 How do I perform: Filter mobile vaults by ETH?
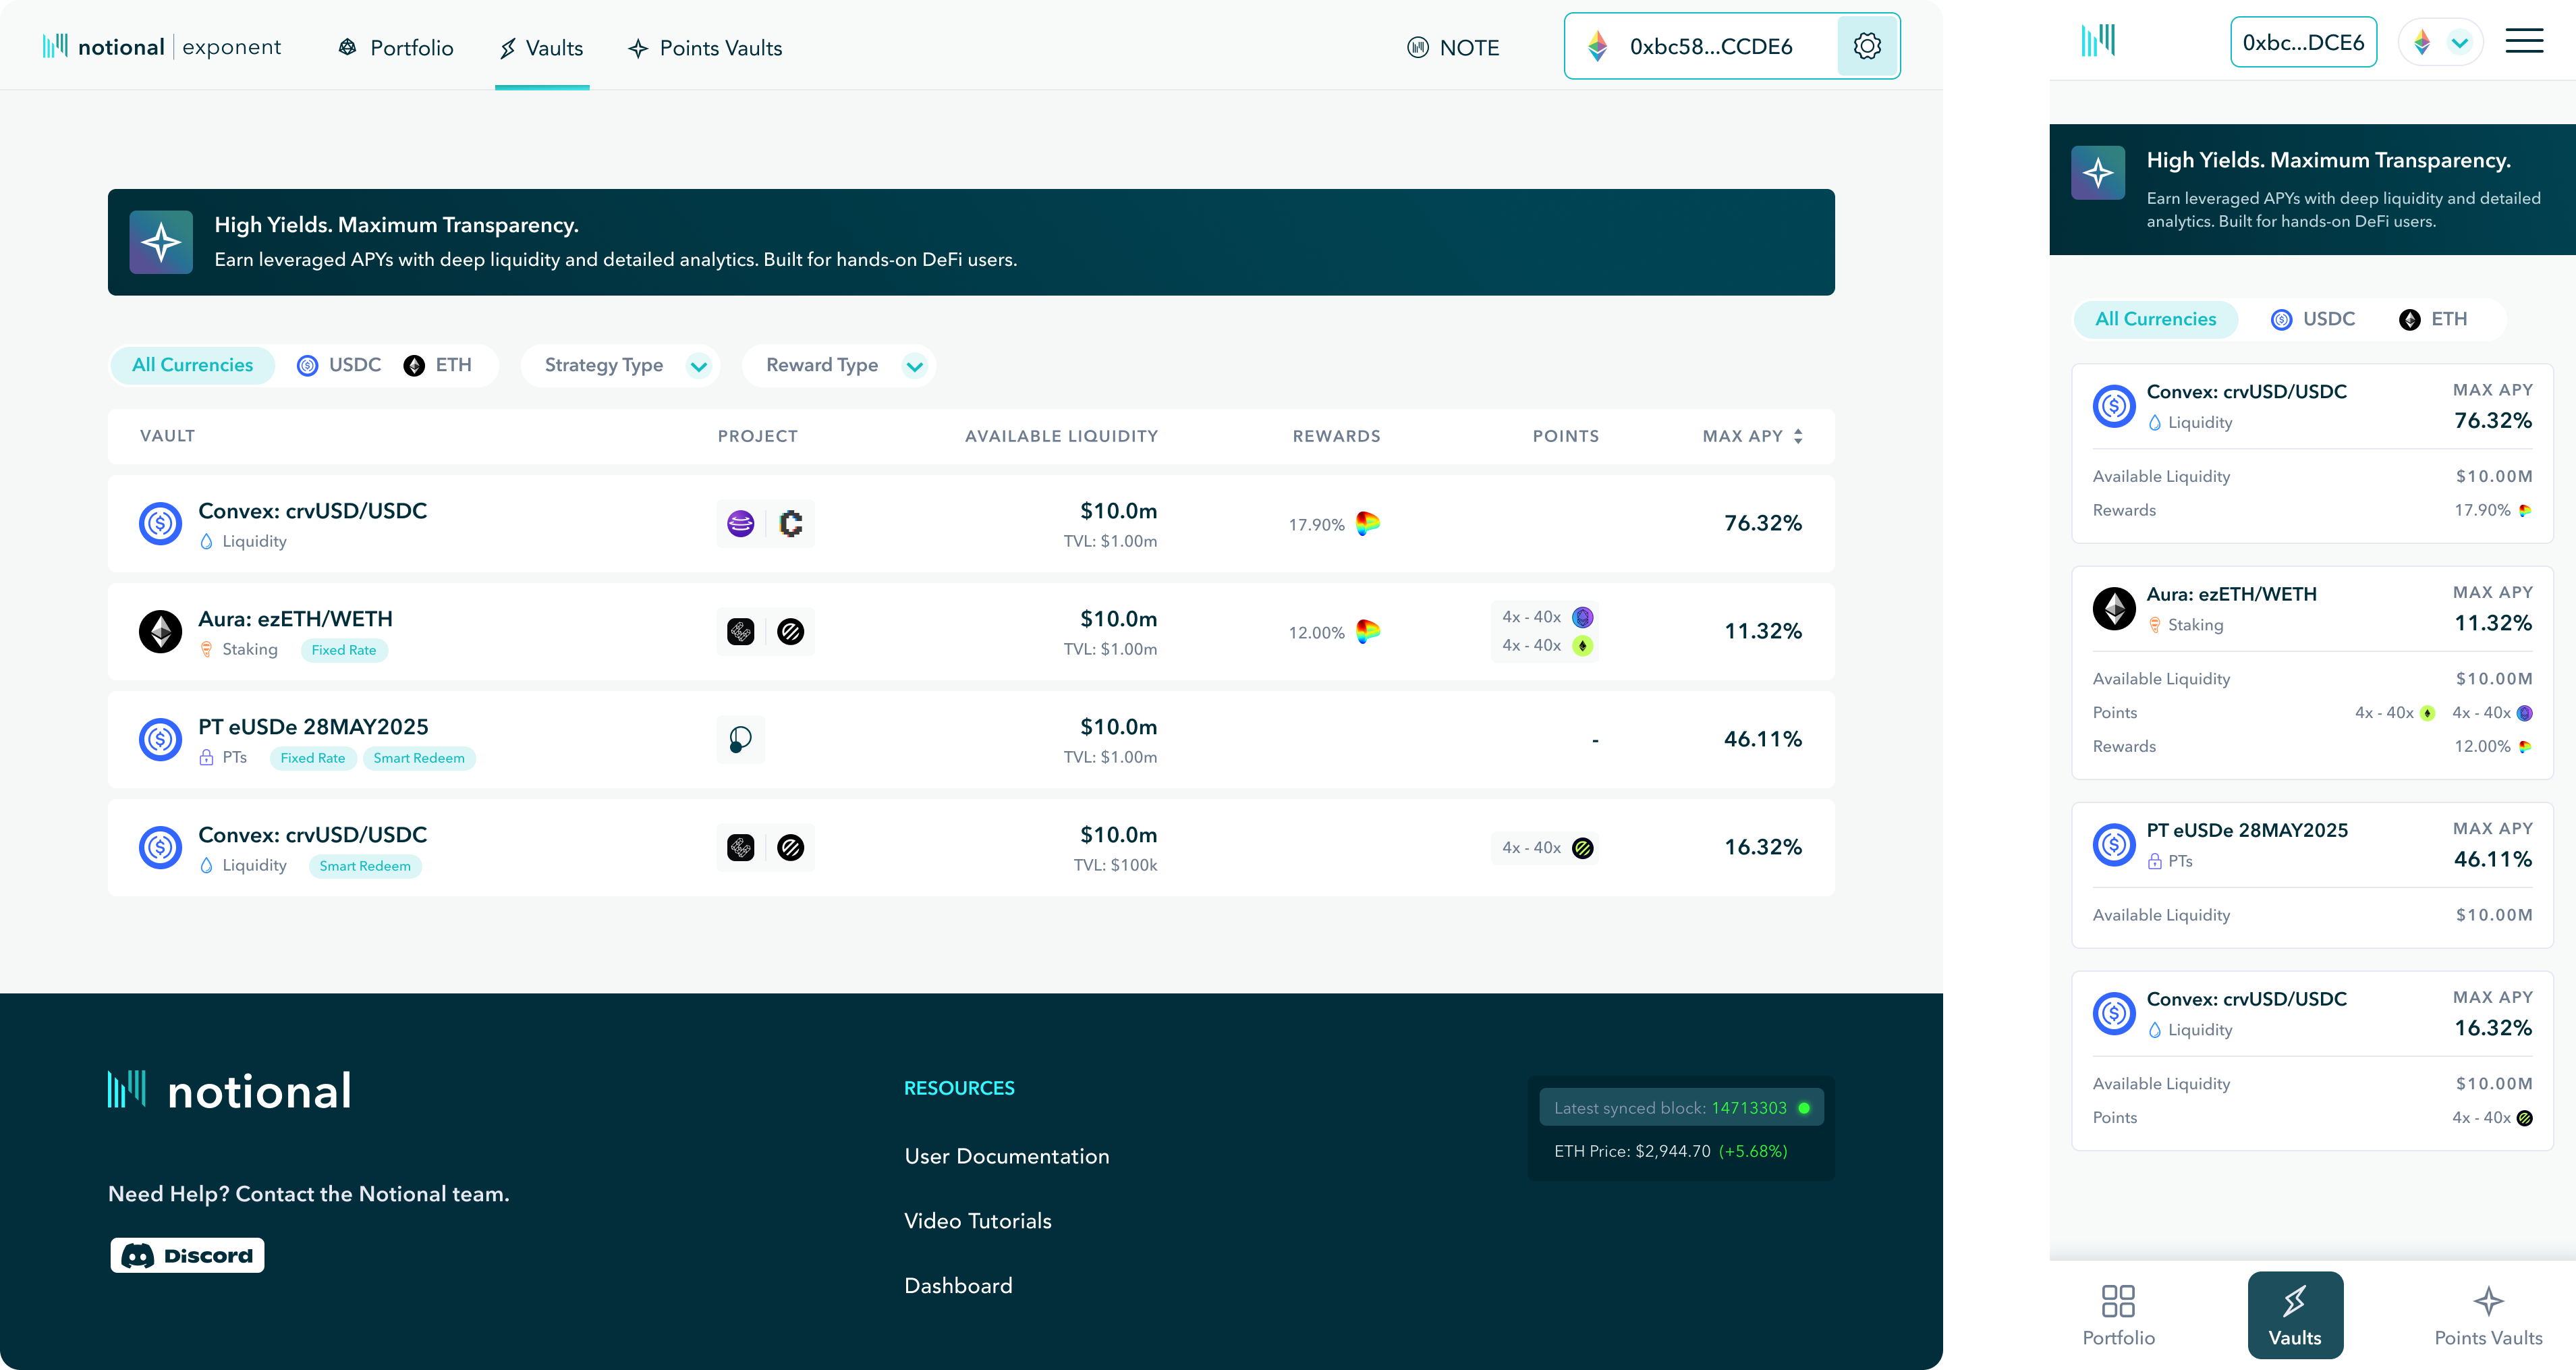[x=2433, y=319]
